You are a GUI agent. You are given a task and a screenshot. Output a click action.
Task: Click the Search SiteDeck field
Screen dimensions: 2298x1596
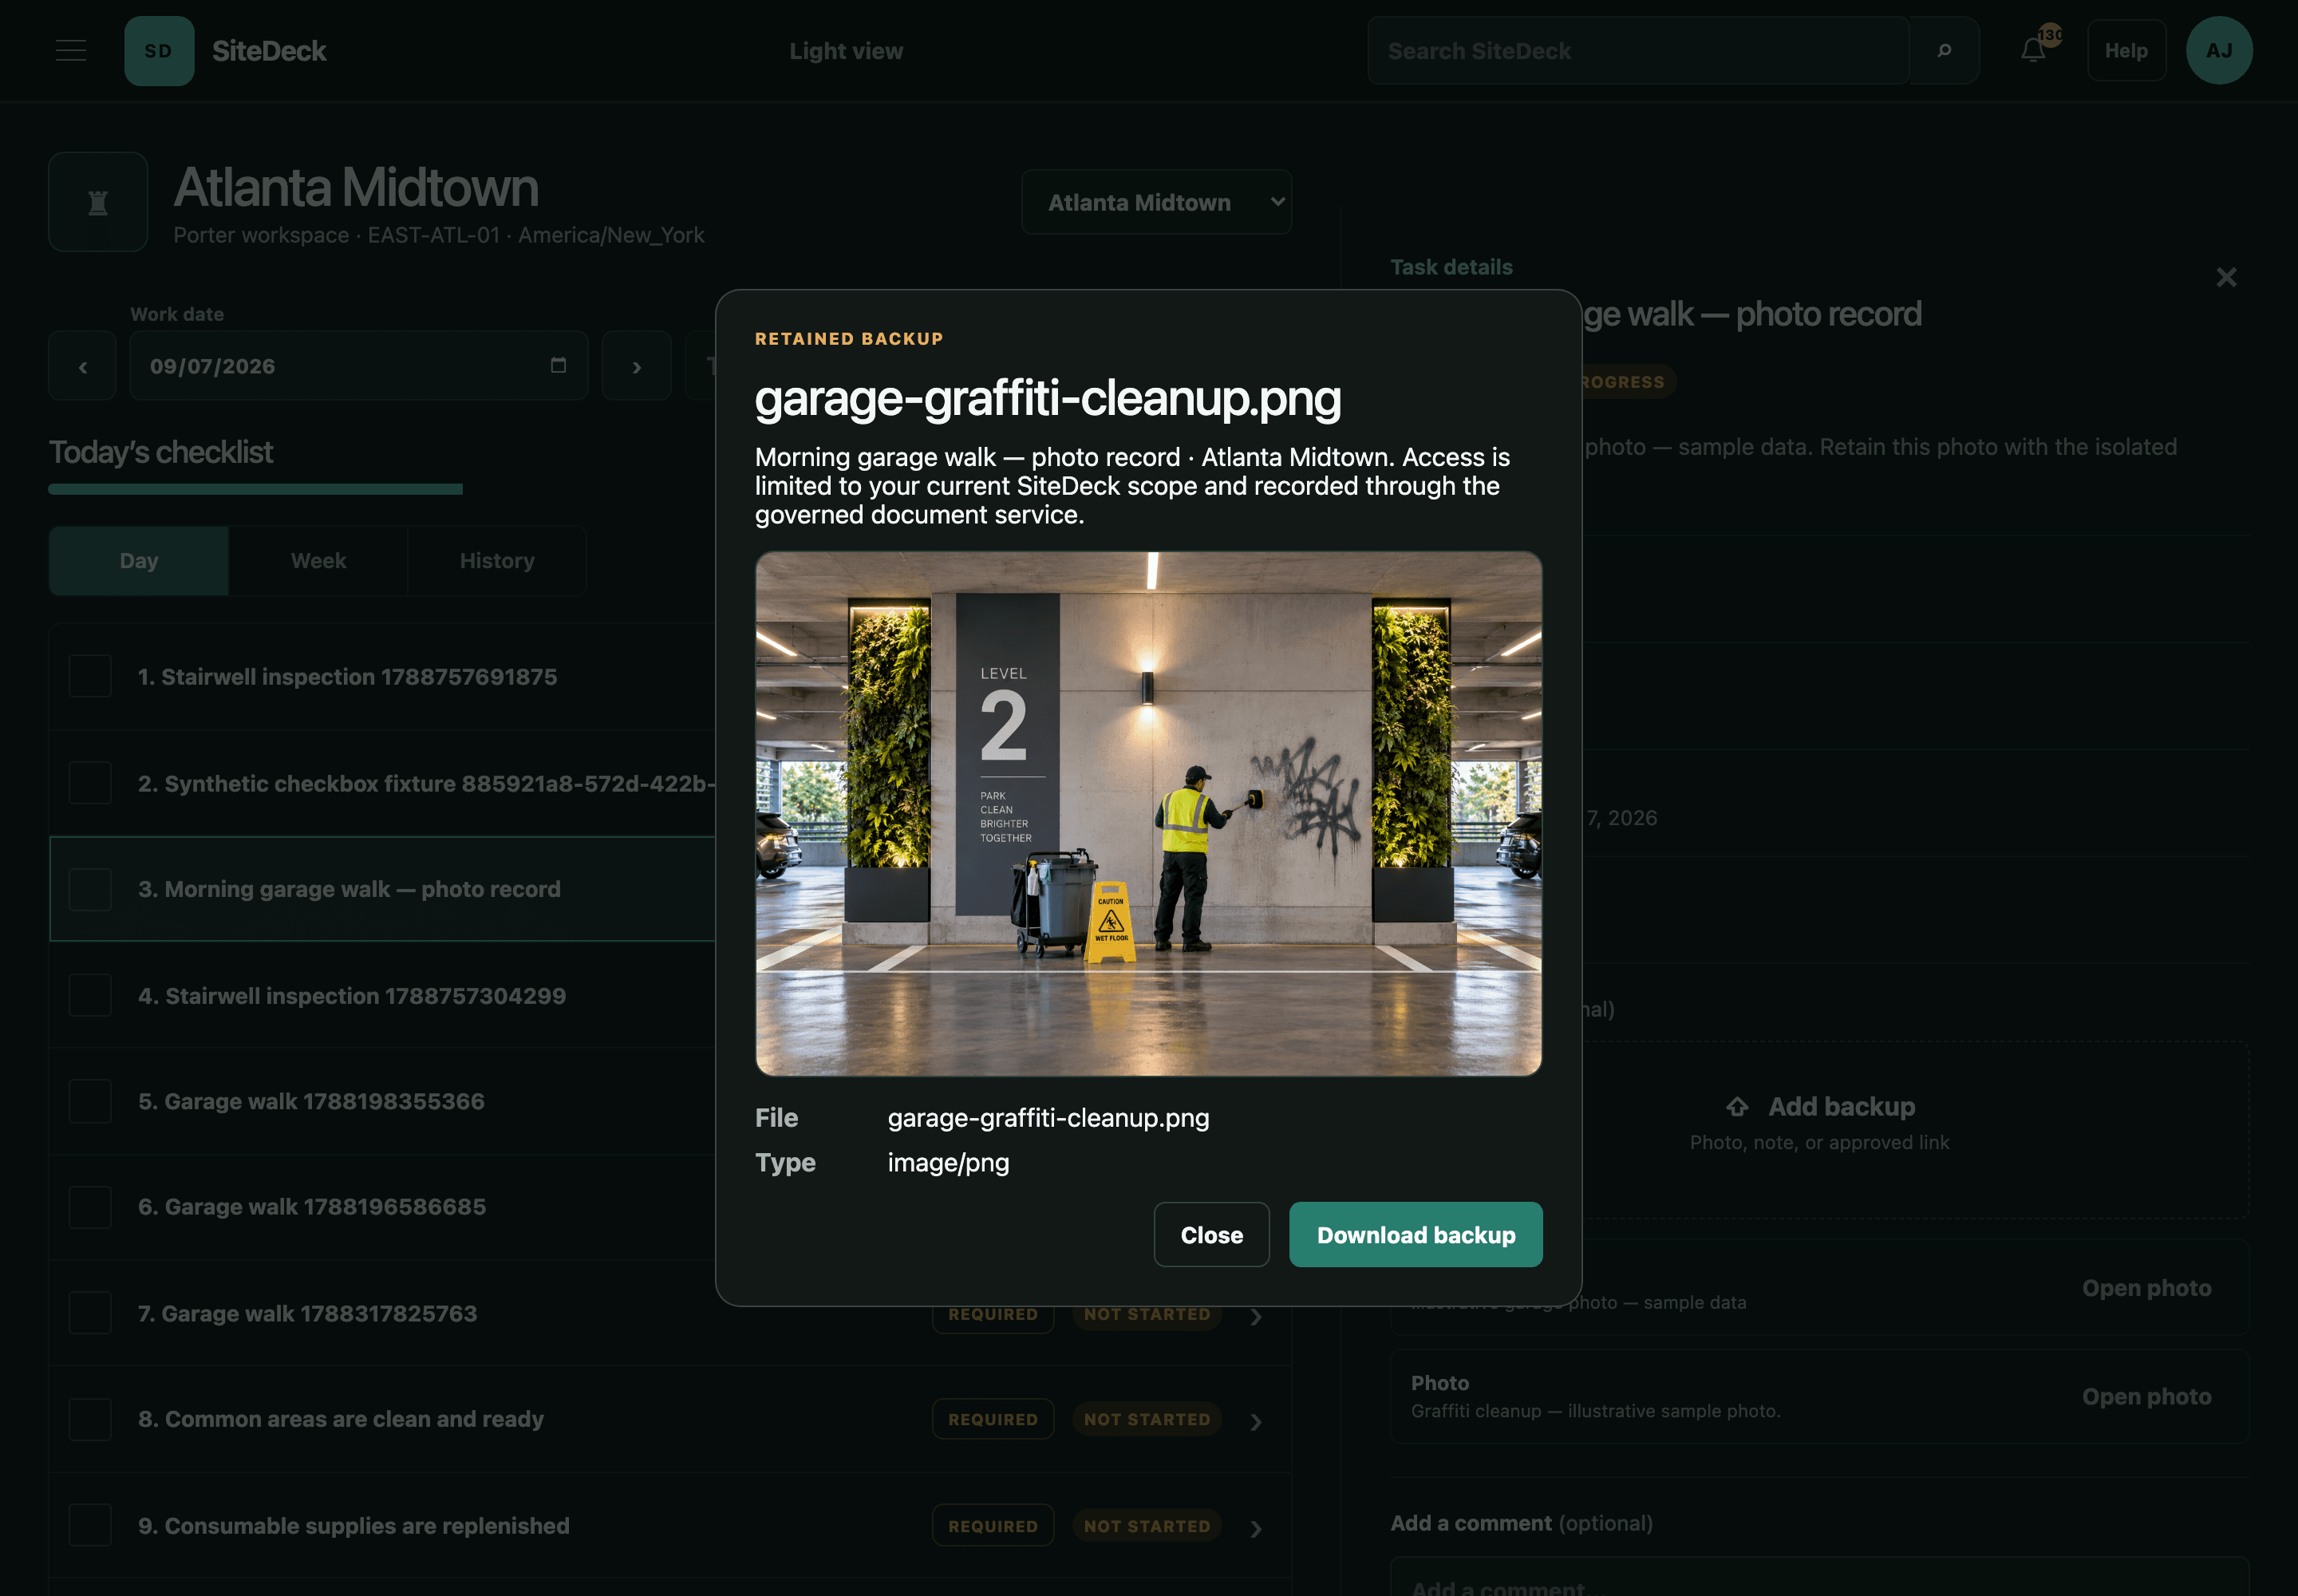point(1638,51)
